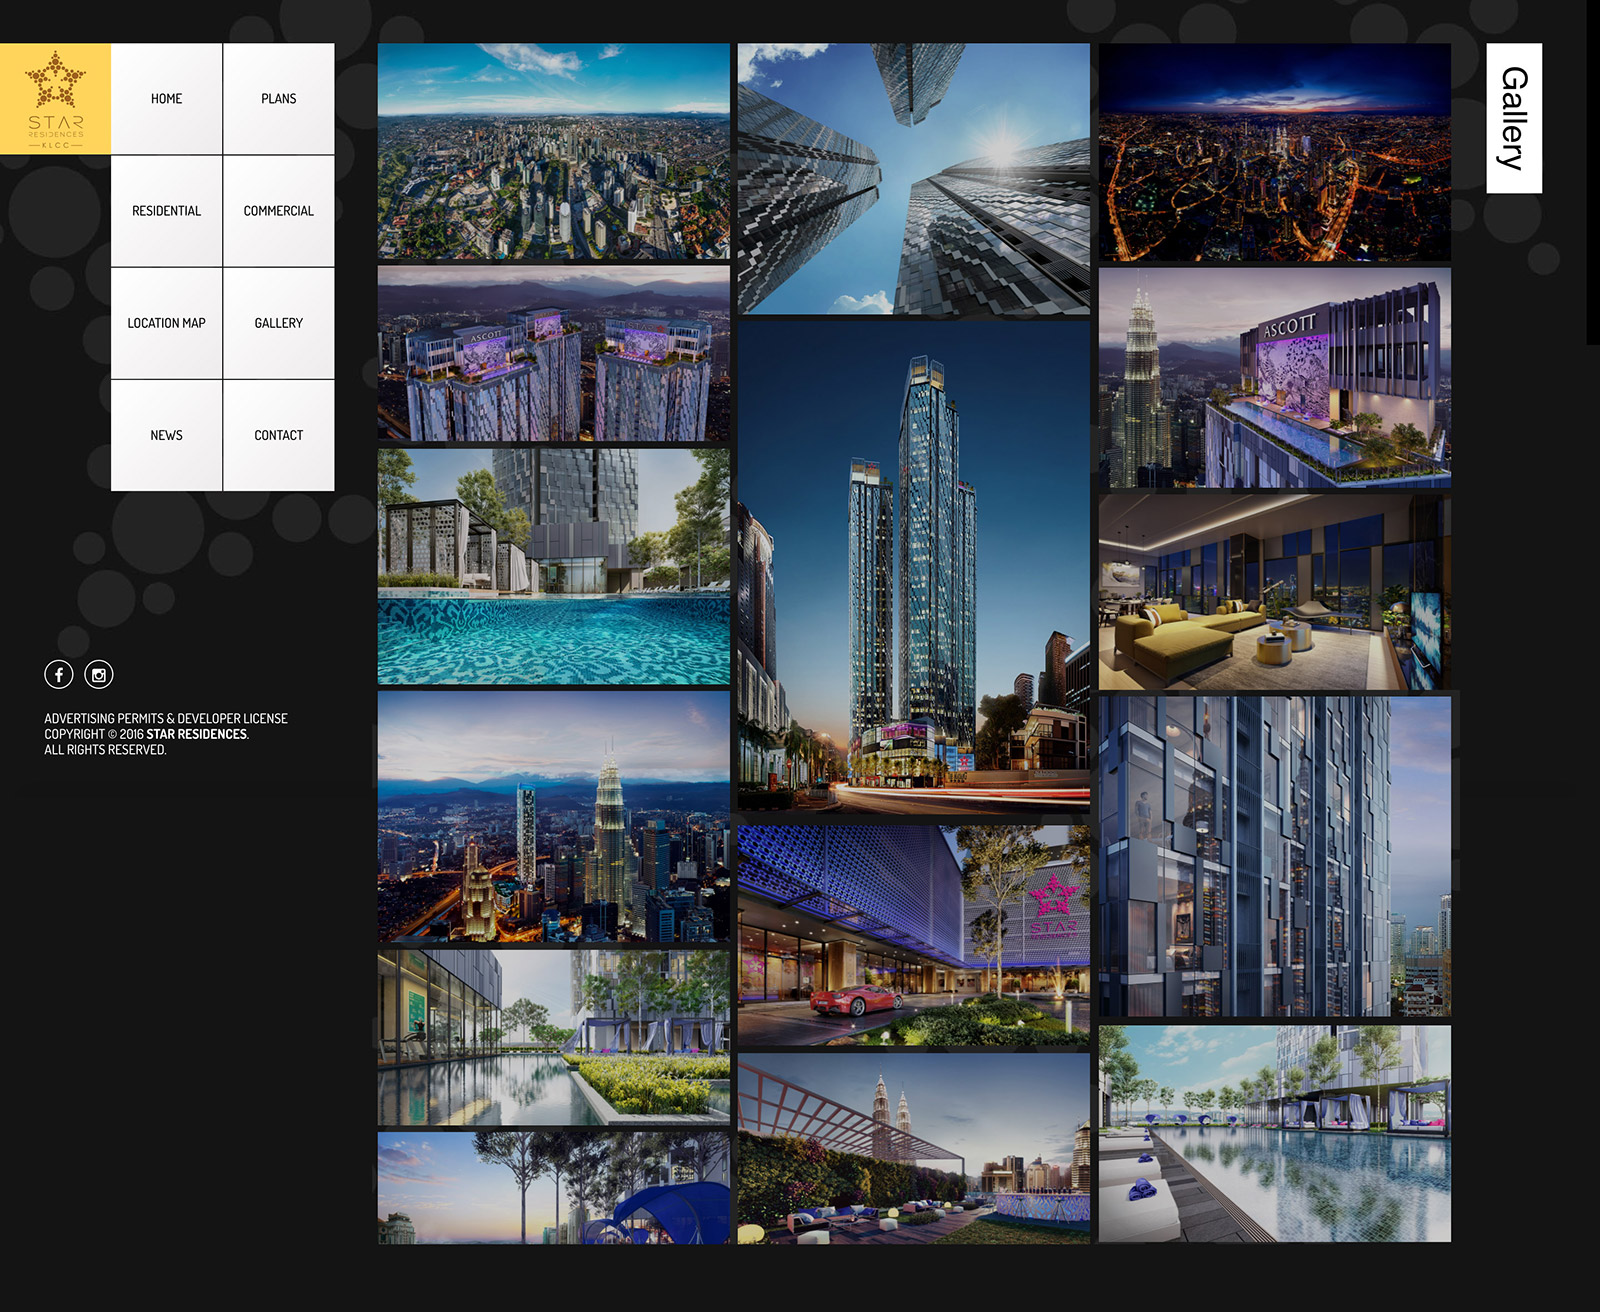
Task: Open the Facebook page icon
Action: click(59, 675)
